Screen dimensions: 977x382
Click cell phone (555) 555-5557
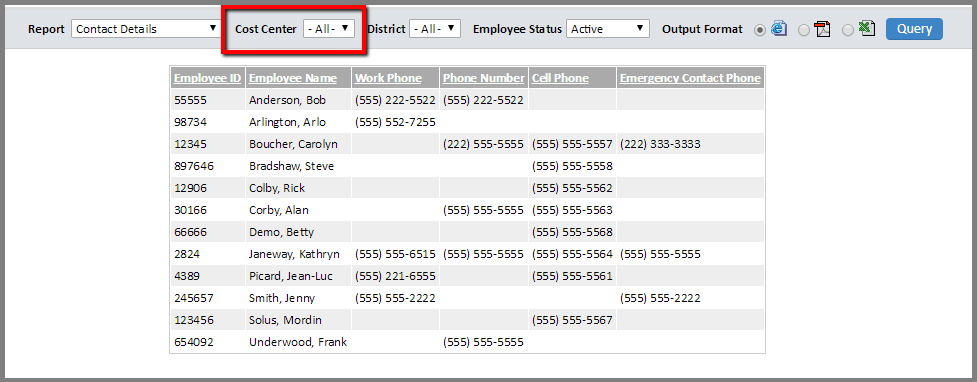pyautogui.click(x=572, y=144)
